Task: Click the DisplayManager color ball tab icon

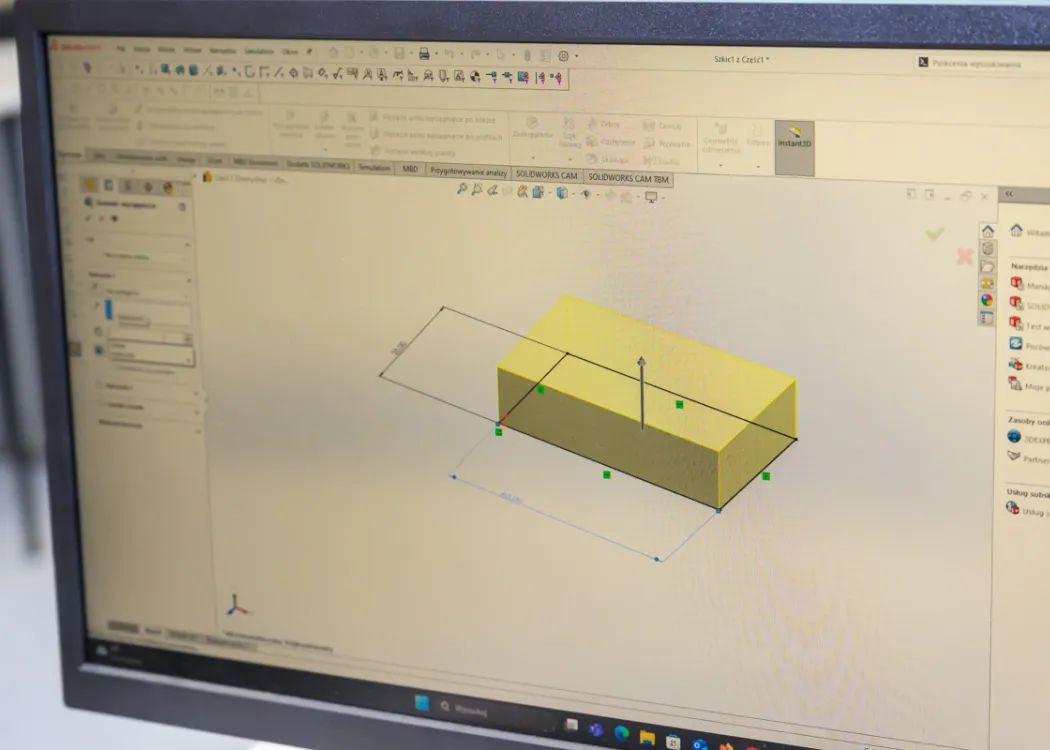Action: point(167,188)
